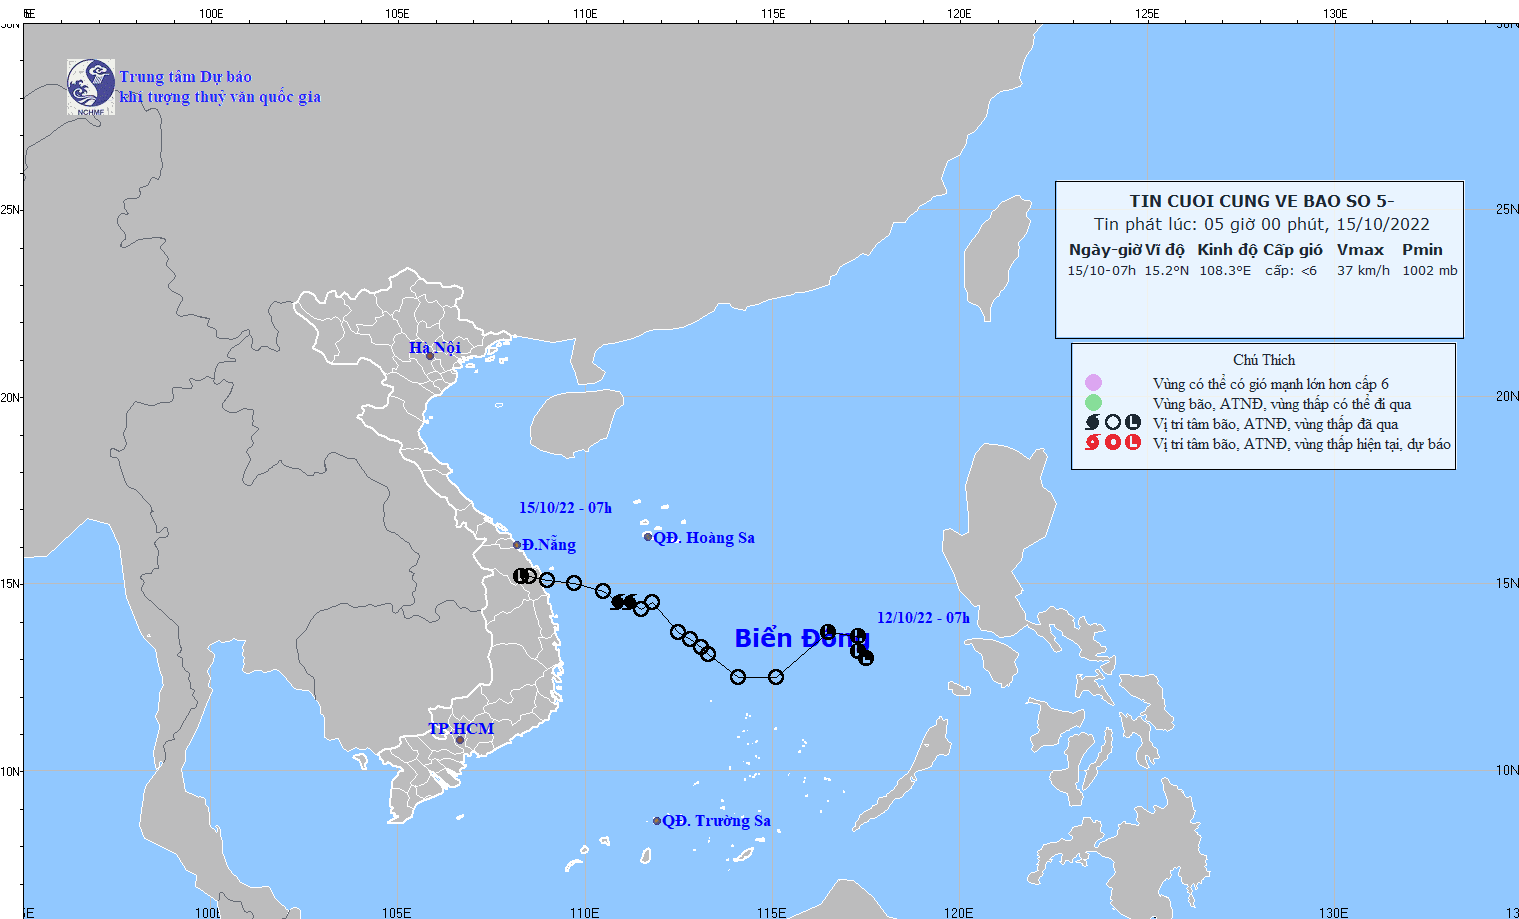Click the Vĩ độ column header
Image resolution: width=1519 pixels, height=919 pixels.
(x=1165, y=250)
